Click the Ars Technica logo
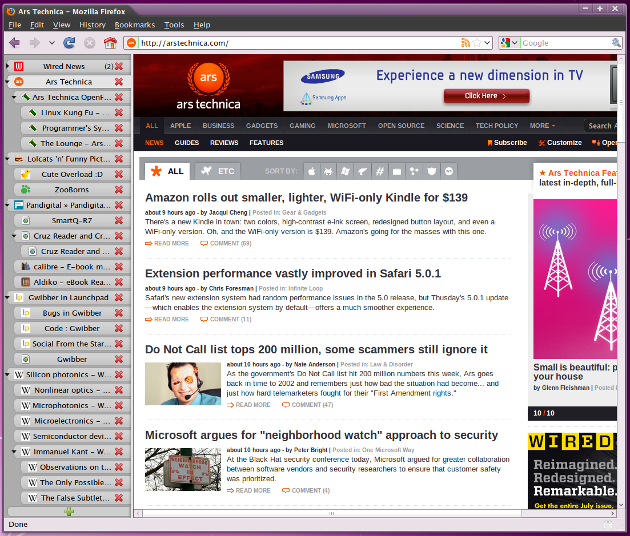The image size is (630, 536). [x=208, y=86]
